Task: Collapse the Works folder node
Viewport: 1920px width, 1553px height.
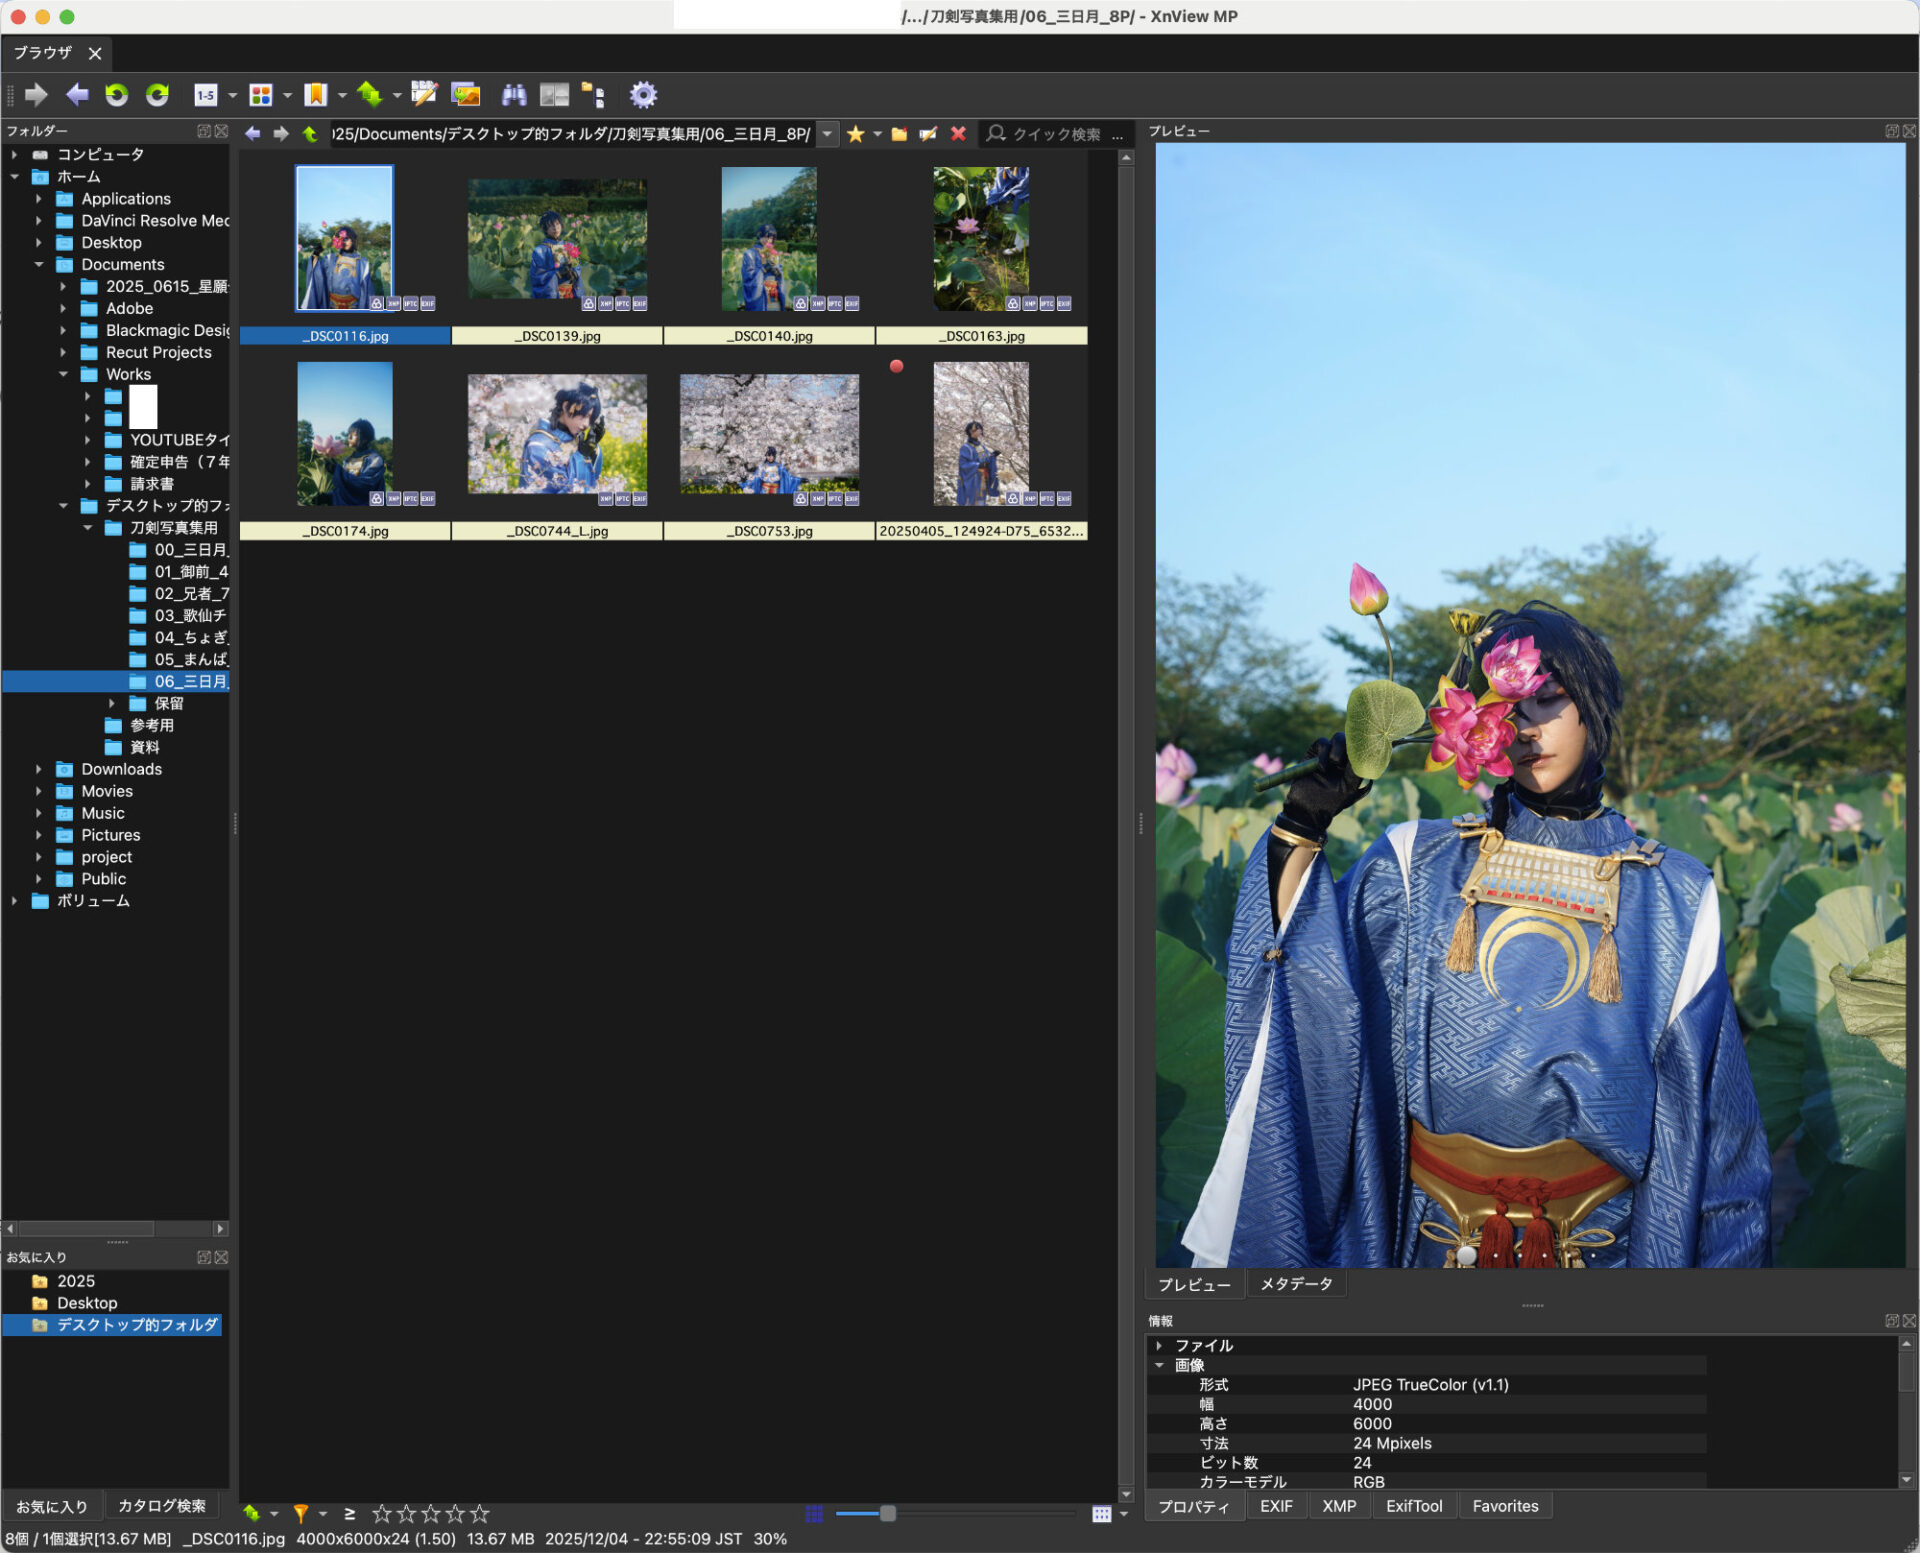Action: (63, 374)
